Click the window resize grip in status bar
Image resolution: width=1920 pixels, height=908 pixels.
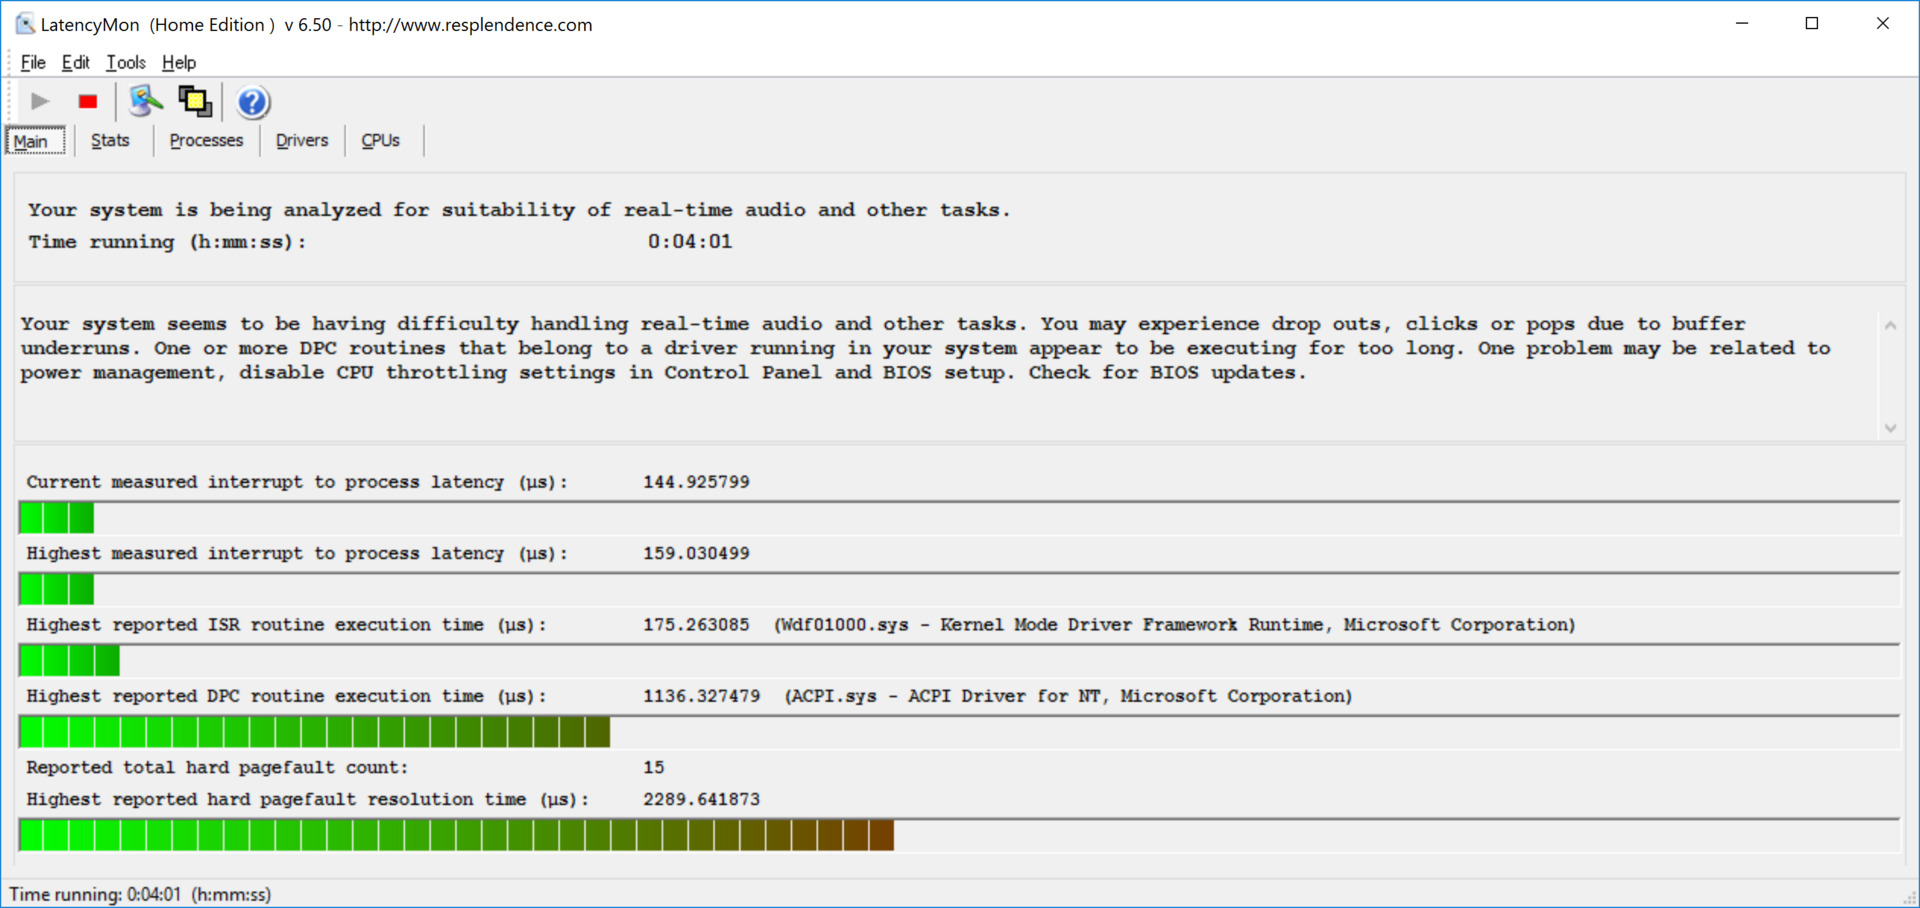(x=1910, y=898)
